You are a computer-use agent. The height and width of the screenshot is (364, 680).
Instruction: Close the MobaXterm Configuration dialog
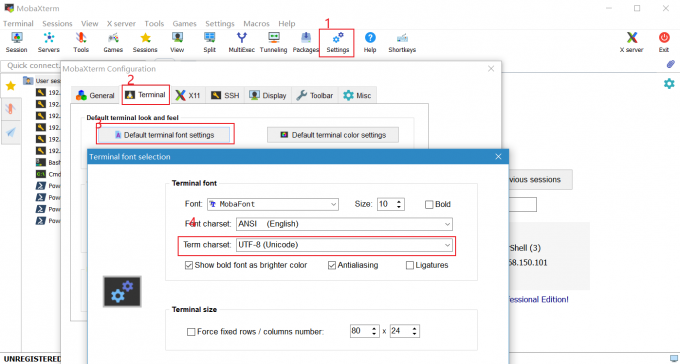(x=491, y=69)
